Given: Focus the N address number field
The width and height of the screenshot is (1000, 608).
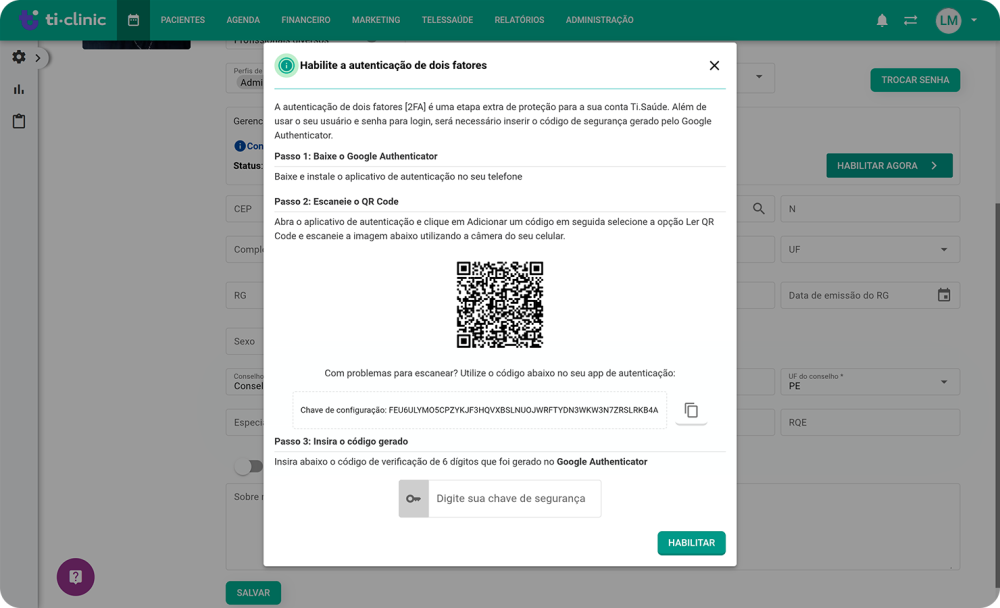Looking at the screenshot, I should tap(870, 209).
